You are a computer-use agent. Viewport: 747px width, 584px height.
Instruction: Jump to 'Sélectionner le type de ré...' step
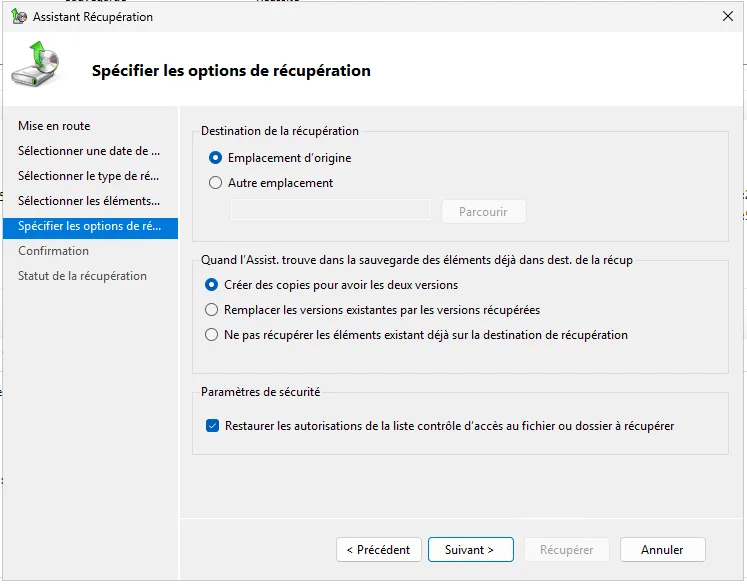[88, 176]
